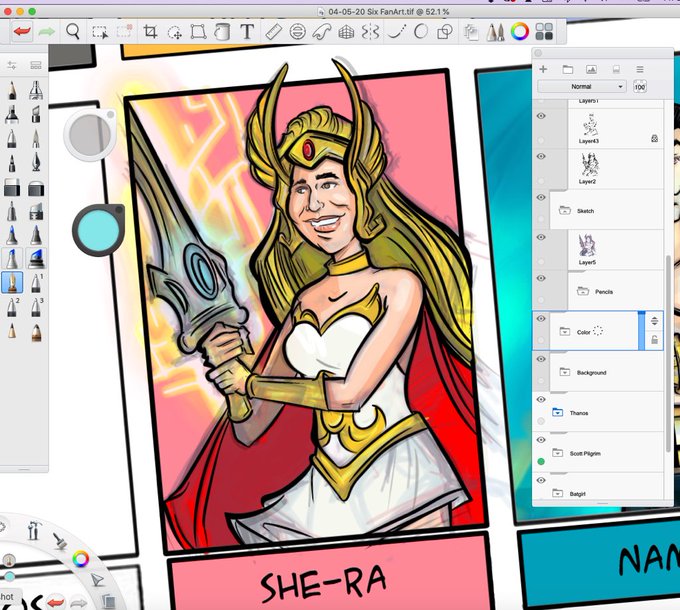680x610 pixels.
Task: Select the rectangular Selection tool
Action: pyautogui.click(x=100, y=32)
